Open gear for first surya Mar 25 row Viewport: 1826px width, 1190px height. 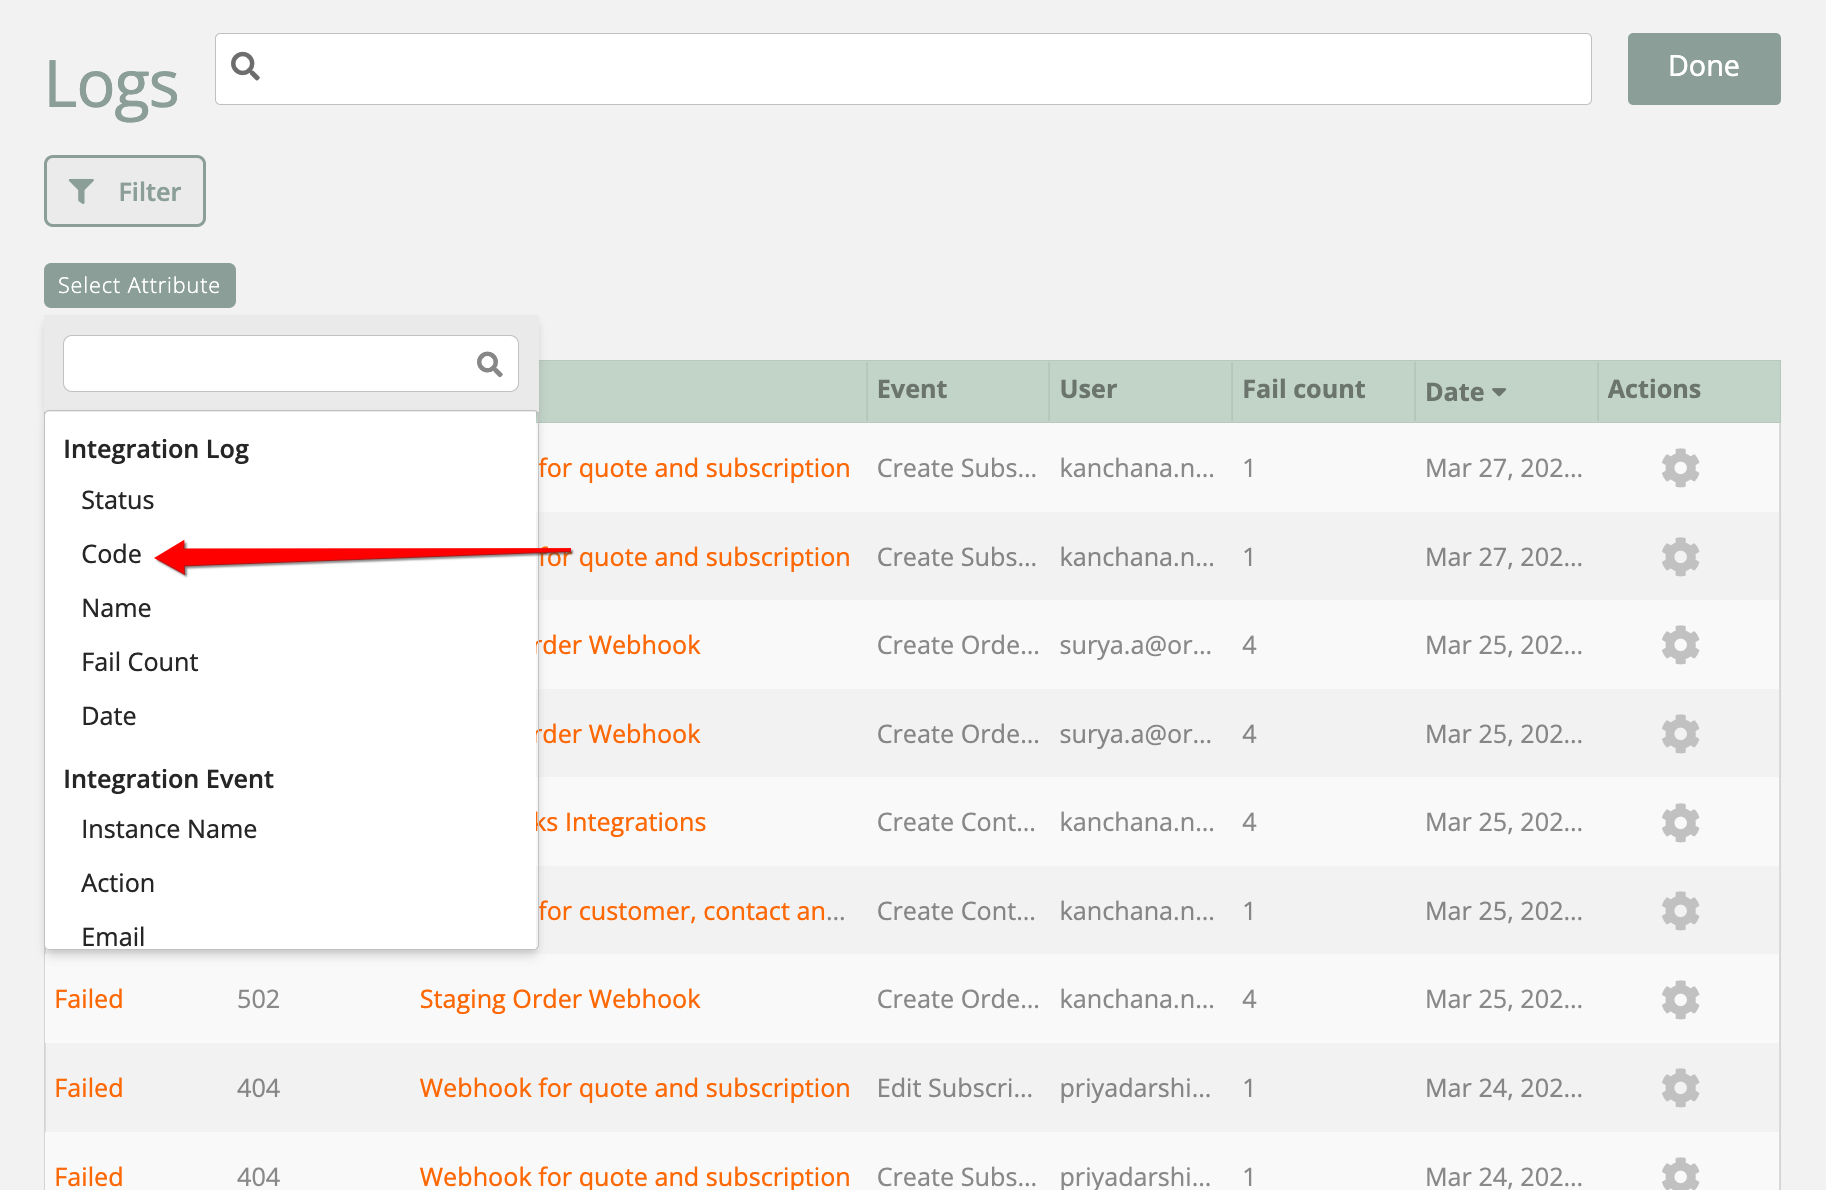tap(1680, 645)
